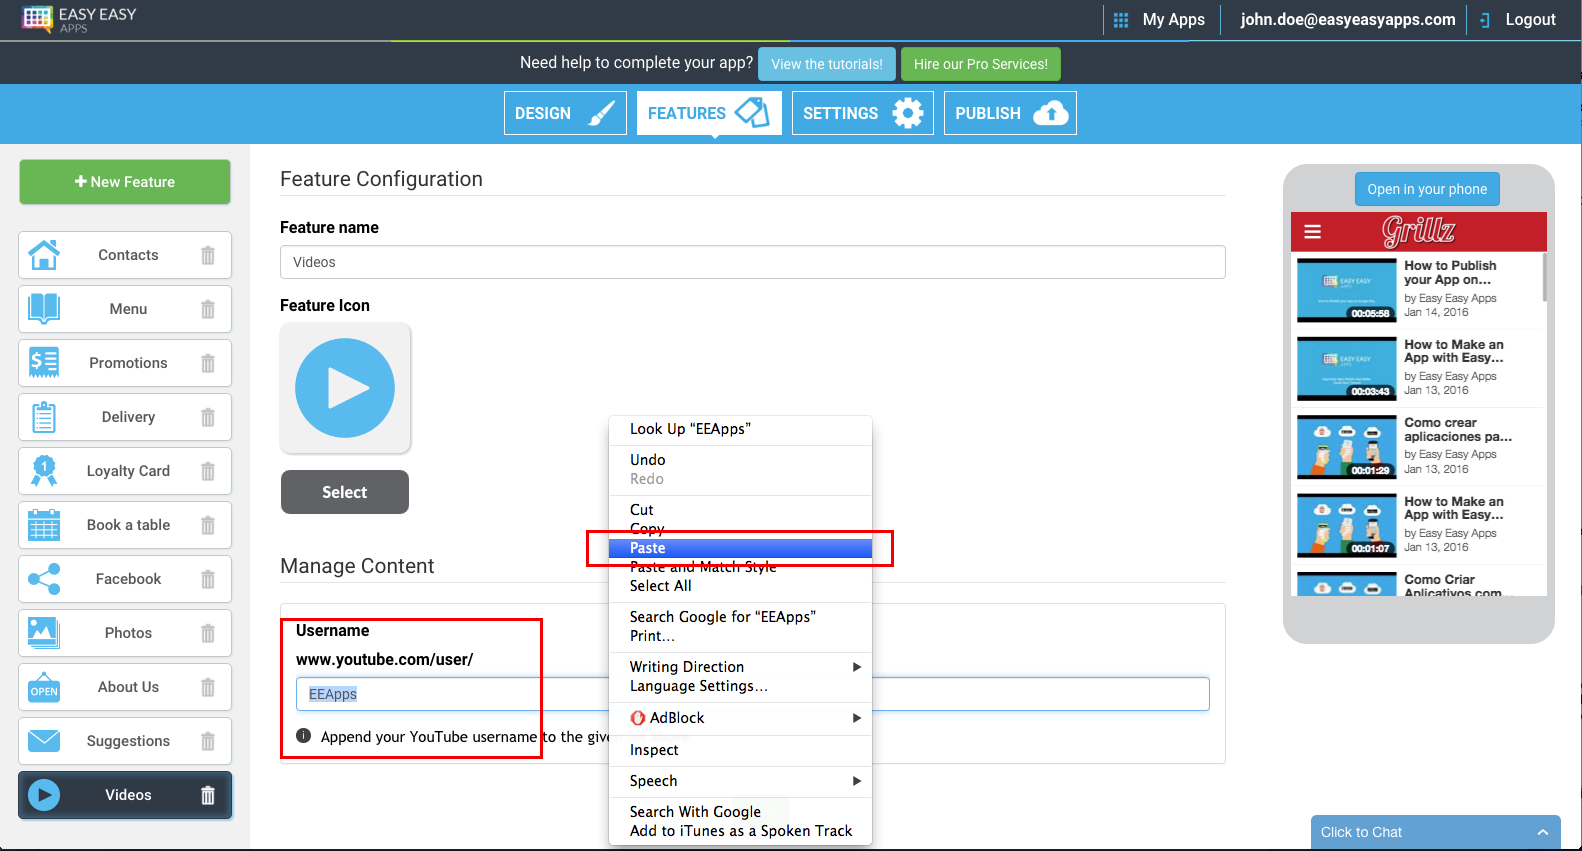Viewport: 1582px width, 851px height.
Task: Choose Select All in context menu
Action: [740, 586]
